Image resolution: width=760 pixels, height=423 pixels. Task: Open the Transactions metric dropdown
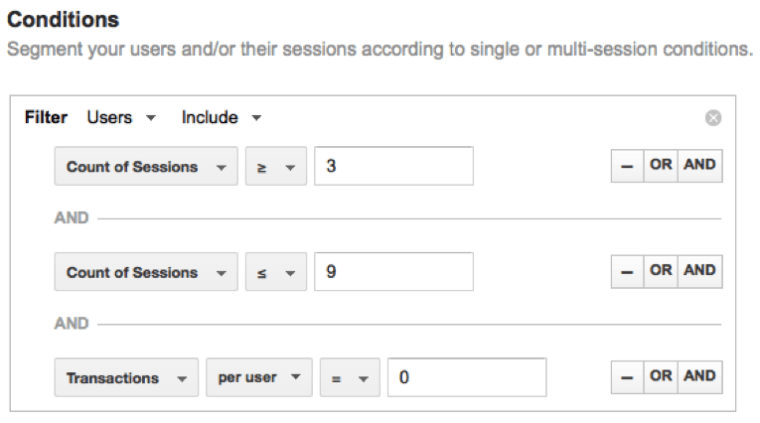[x=126, y=377]
